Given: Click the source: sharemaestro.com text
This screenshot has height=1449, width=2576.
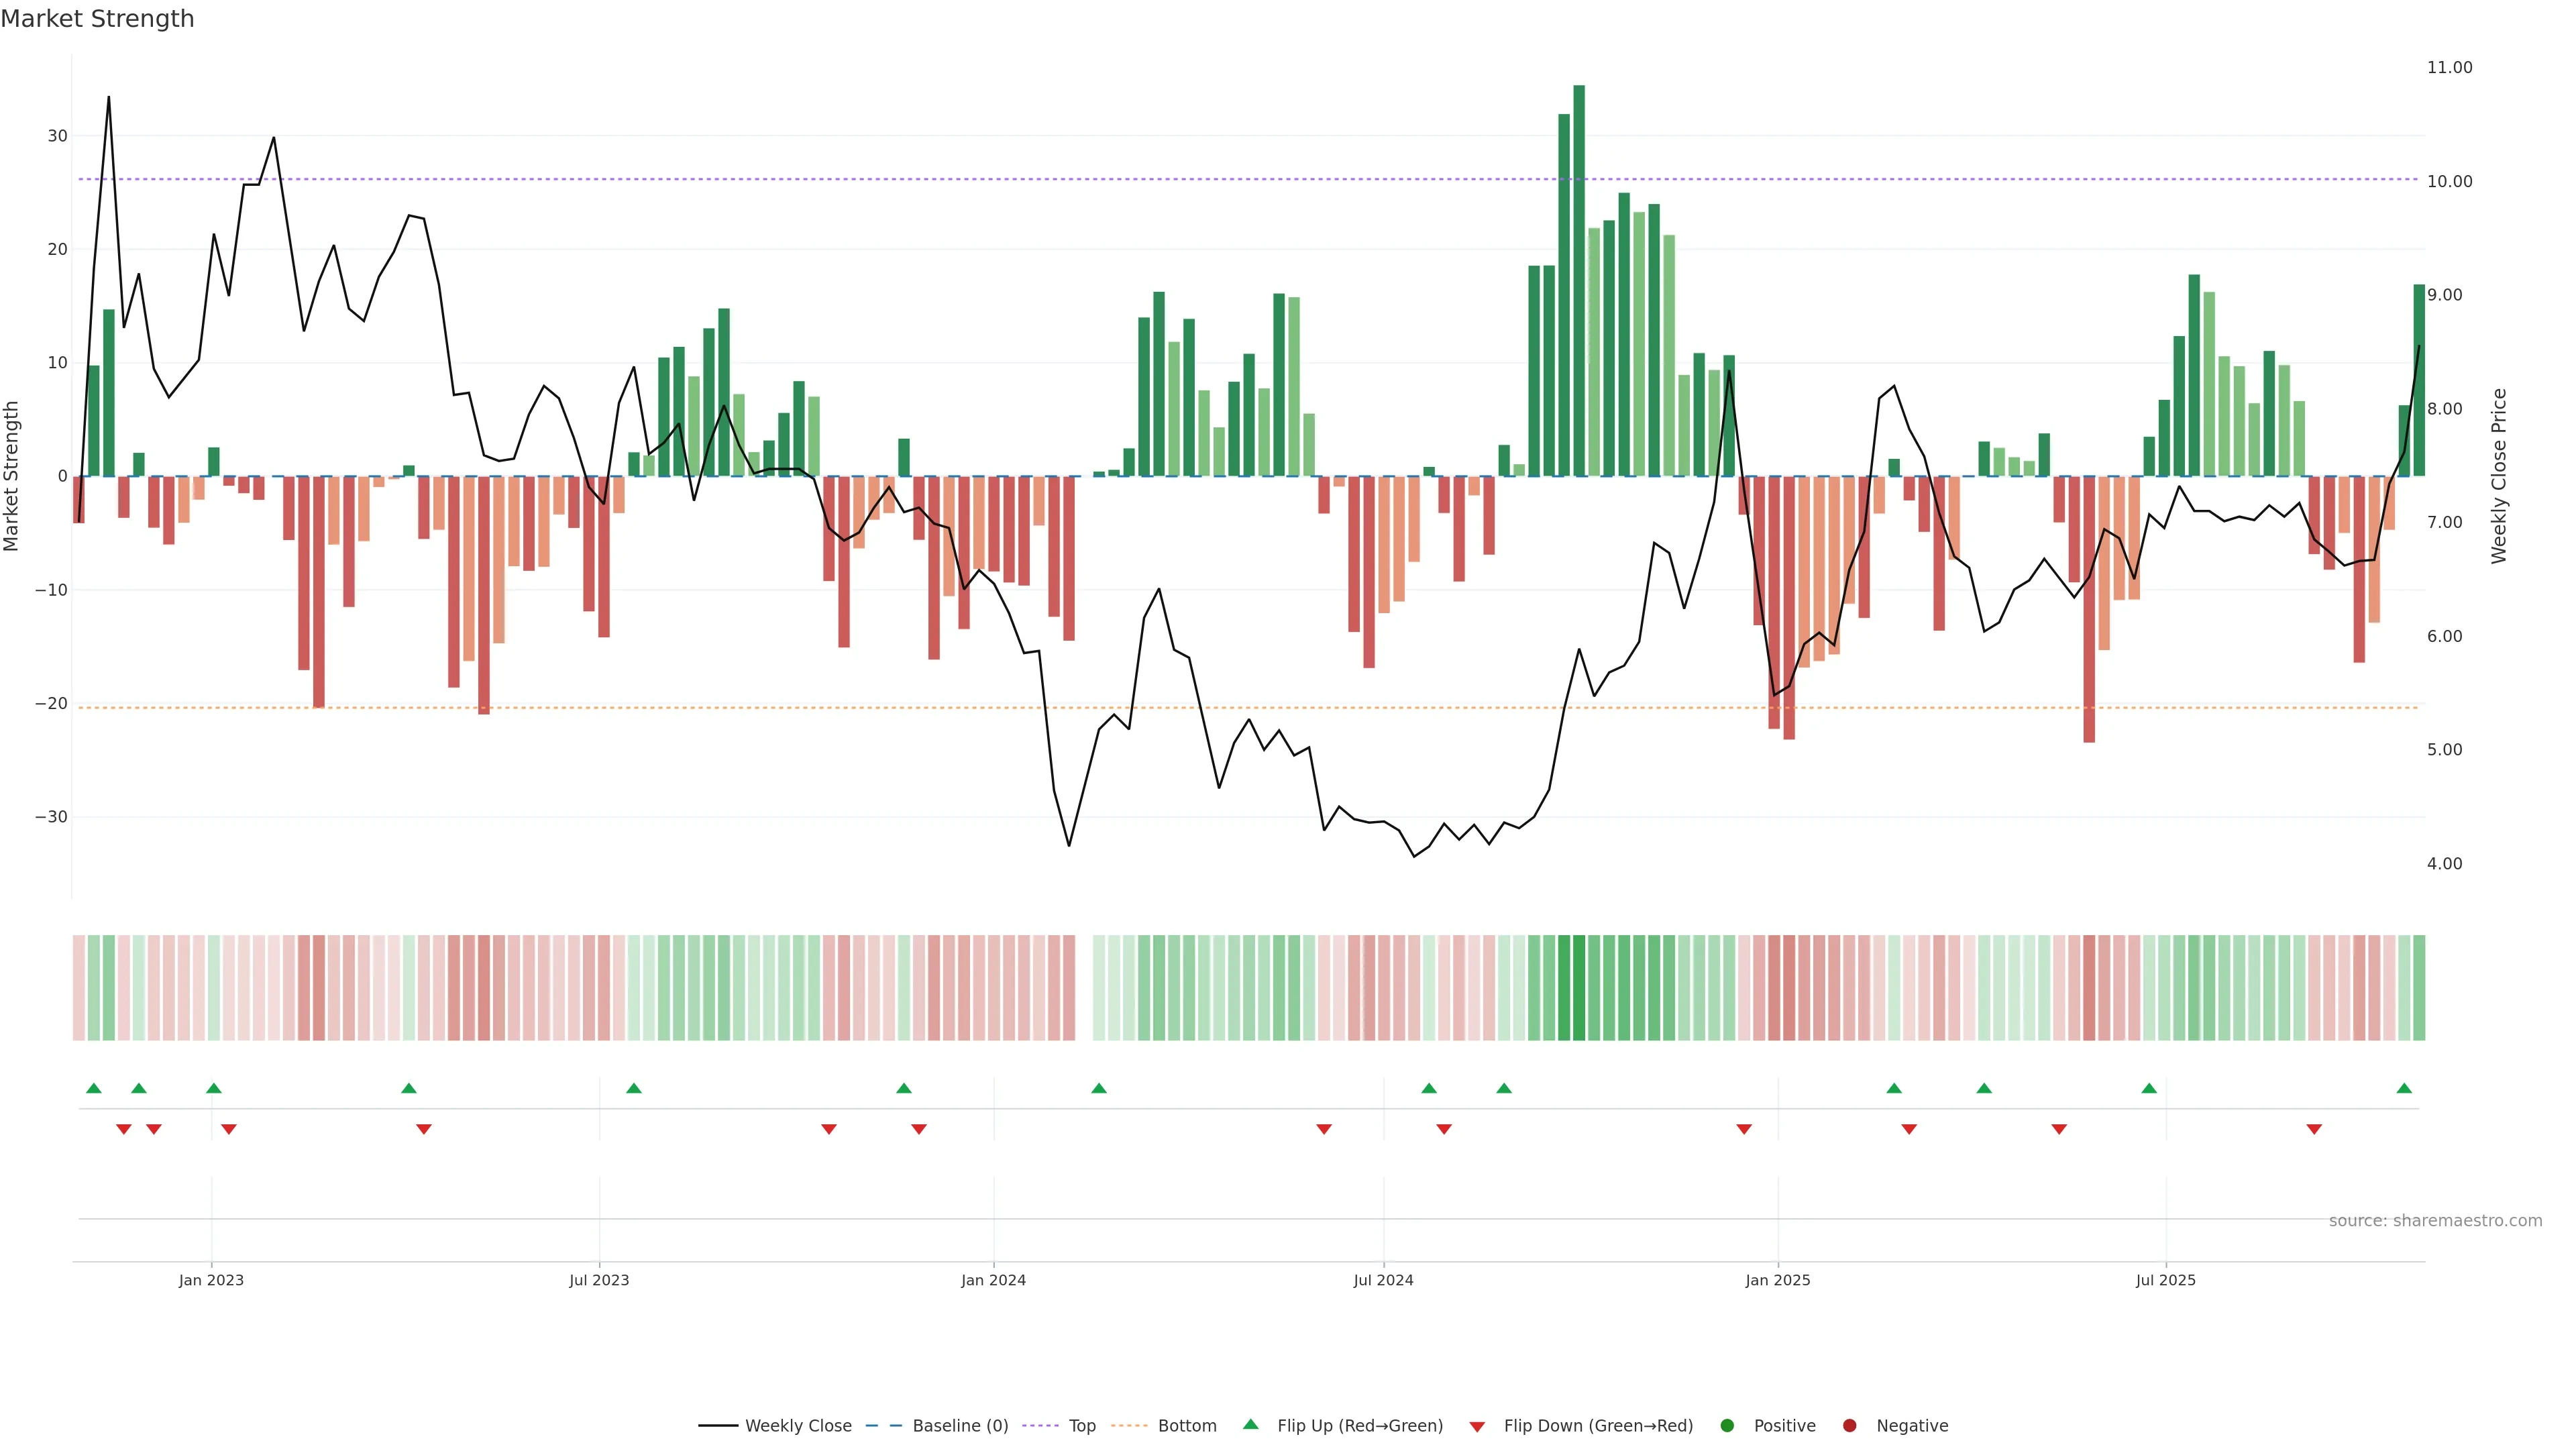Looking at the screenshot, I should click(x=2435, y=1221).
